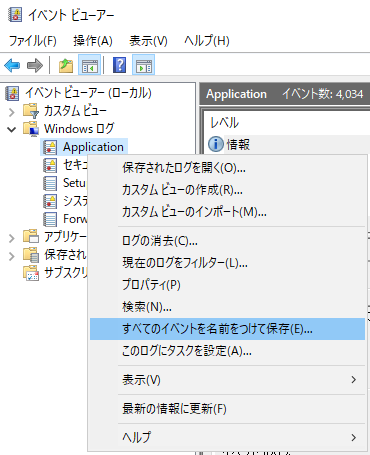370x455 pixels.
Task: Click the Event Viewer (Local) root icon
Action: (12, 93)
